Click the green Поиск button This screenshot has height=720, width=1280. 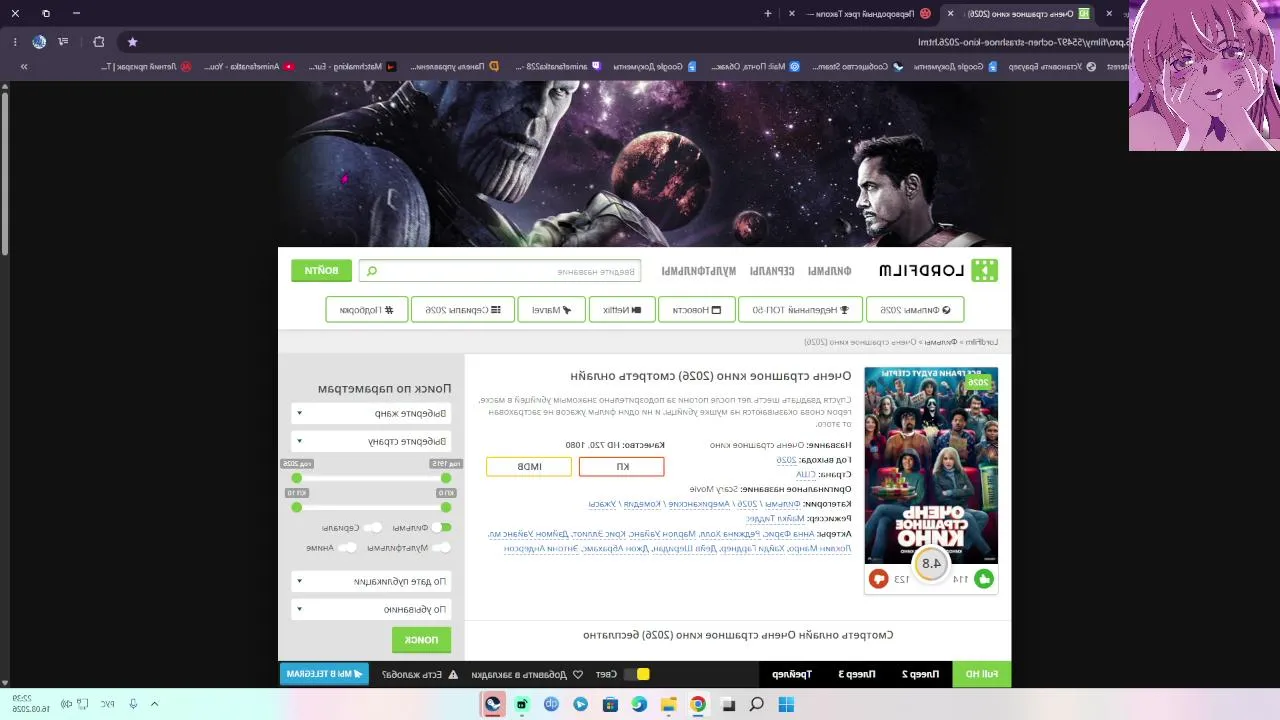421,639
